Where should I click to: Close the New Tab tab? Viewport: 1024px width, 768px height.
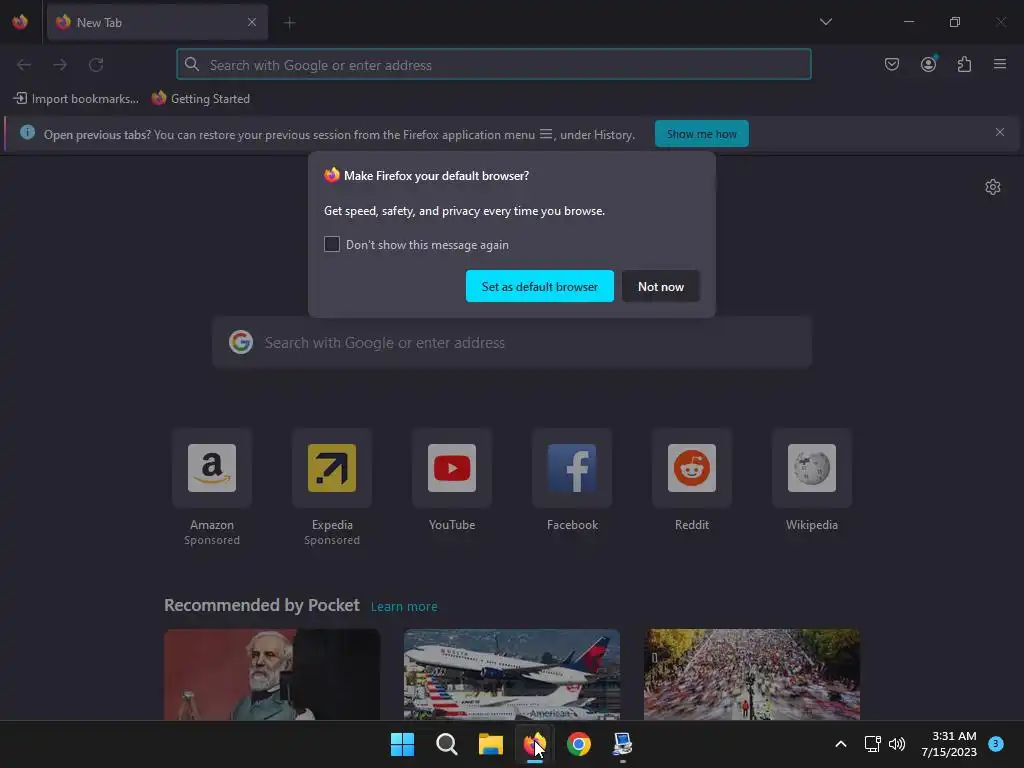pyautogui.click(x=252, y=22)
